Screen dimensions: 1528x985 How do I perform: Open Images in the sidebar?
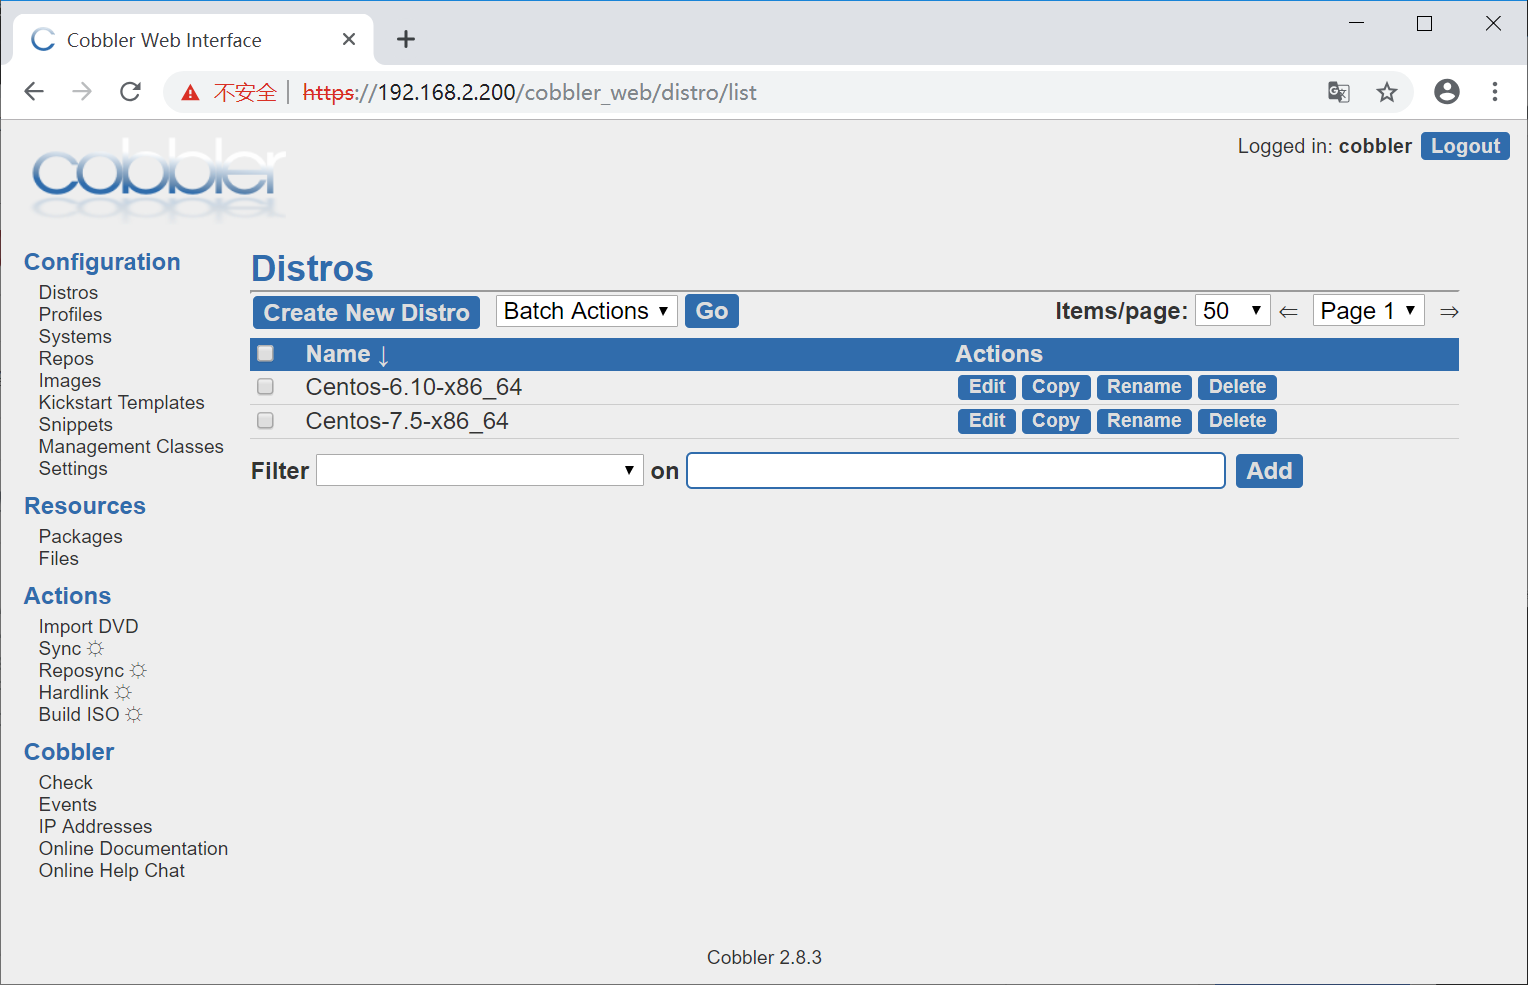[x=70, y=381]
